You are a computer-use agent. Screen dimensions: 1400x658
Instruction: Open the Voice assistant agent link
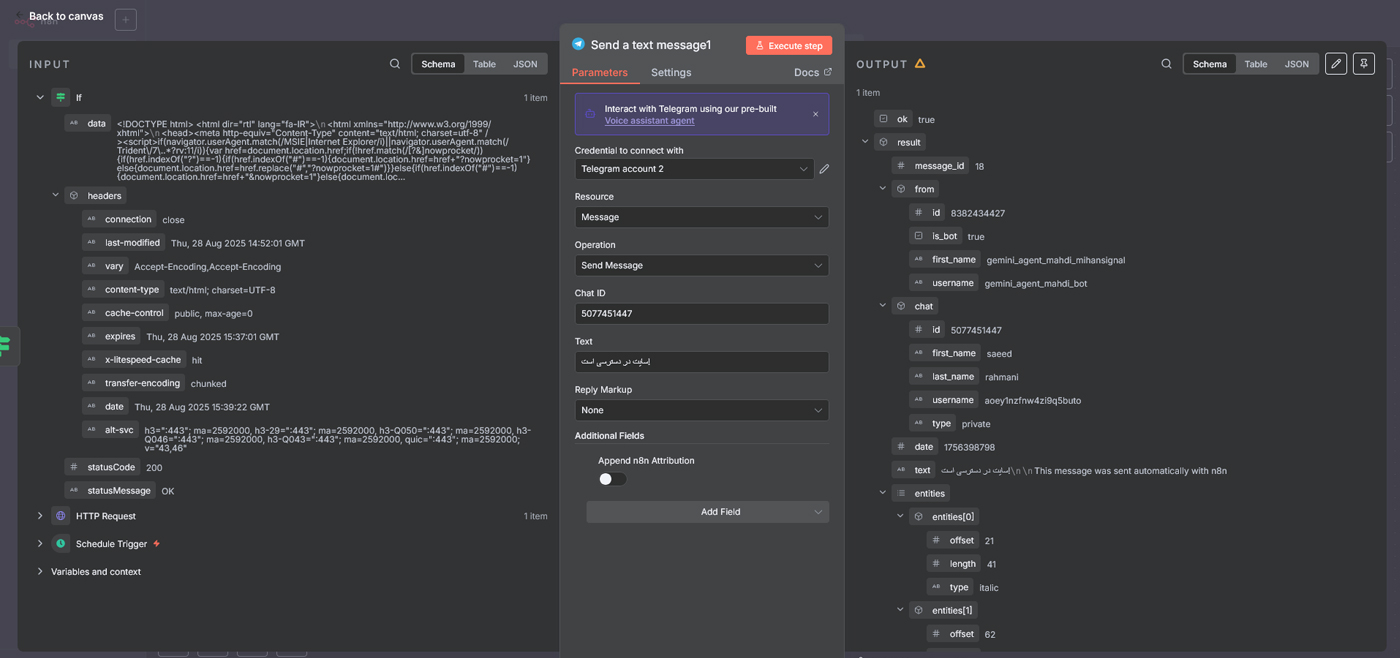point(649,121)
